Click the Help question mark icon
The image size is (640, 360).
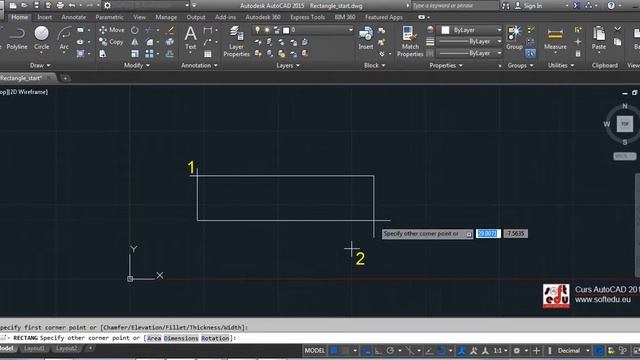(611, 5)
